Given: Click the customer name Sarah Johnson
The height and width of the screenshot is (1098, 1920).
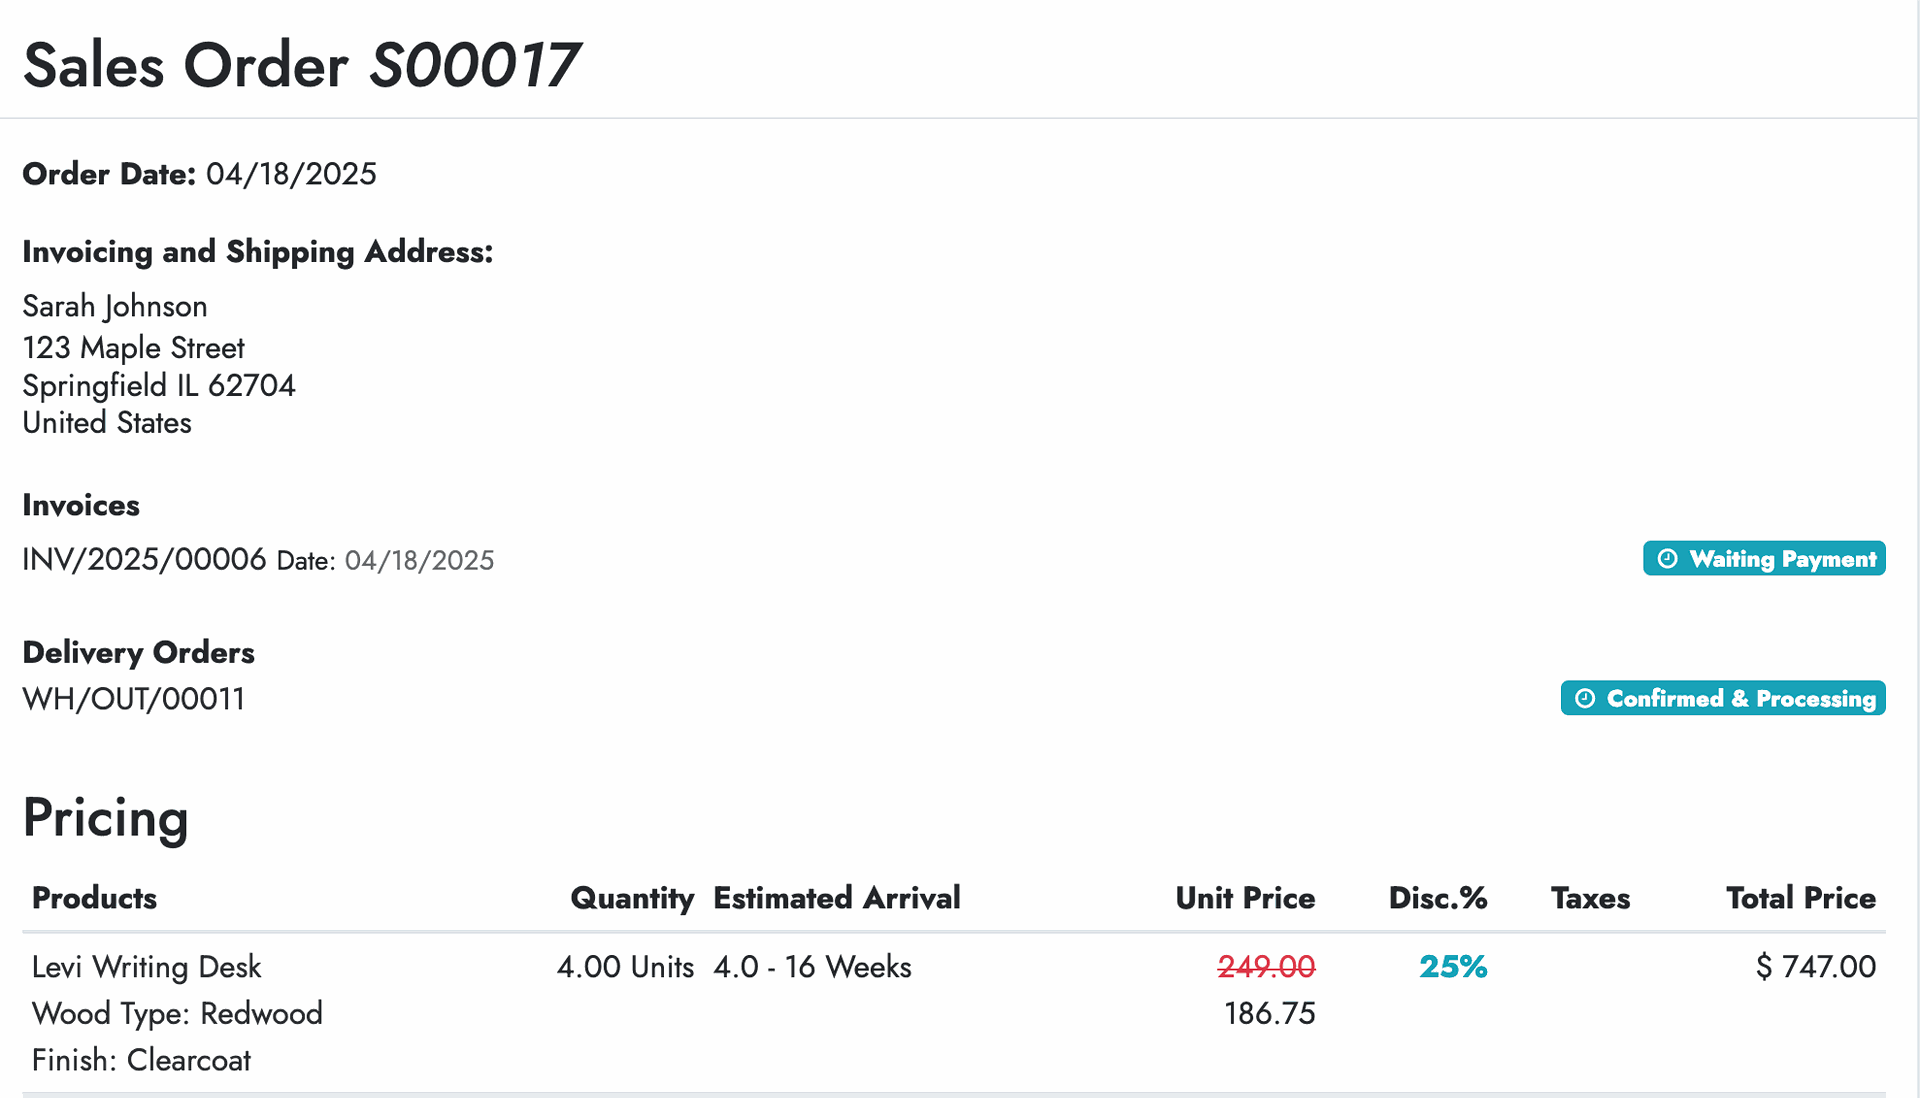Looking at the screenshot, I should coord(115,306).
